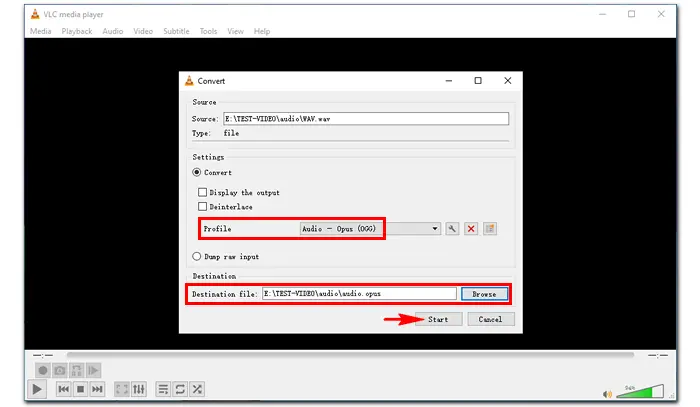
Task: Jump to previous media track
Action: (x=63, y=389)
